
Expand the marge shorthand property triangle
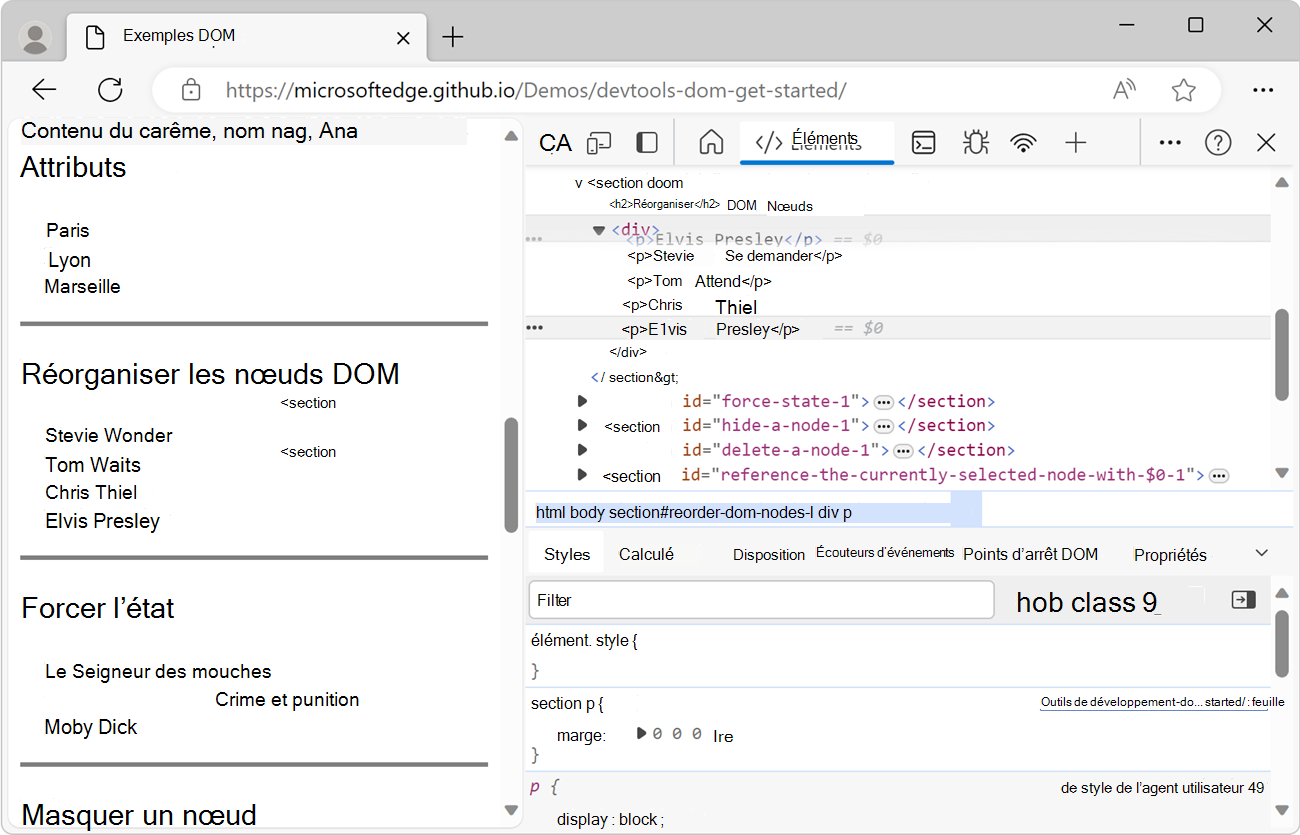pos(642,734)
